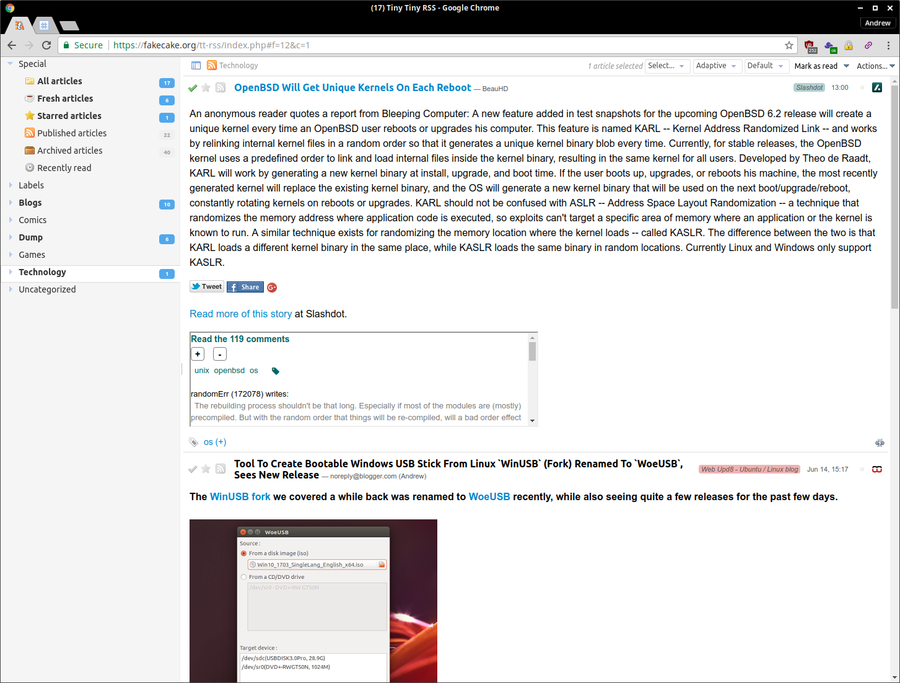
Task: Click the Mark as read button
Action: pyautogui.click(x=816, y=66)
